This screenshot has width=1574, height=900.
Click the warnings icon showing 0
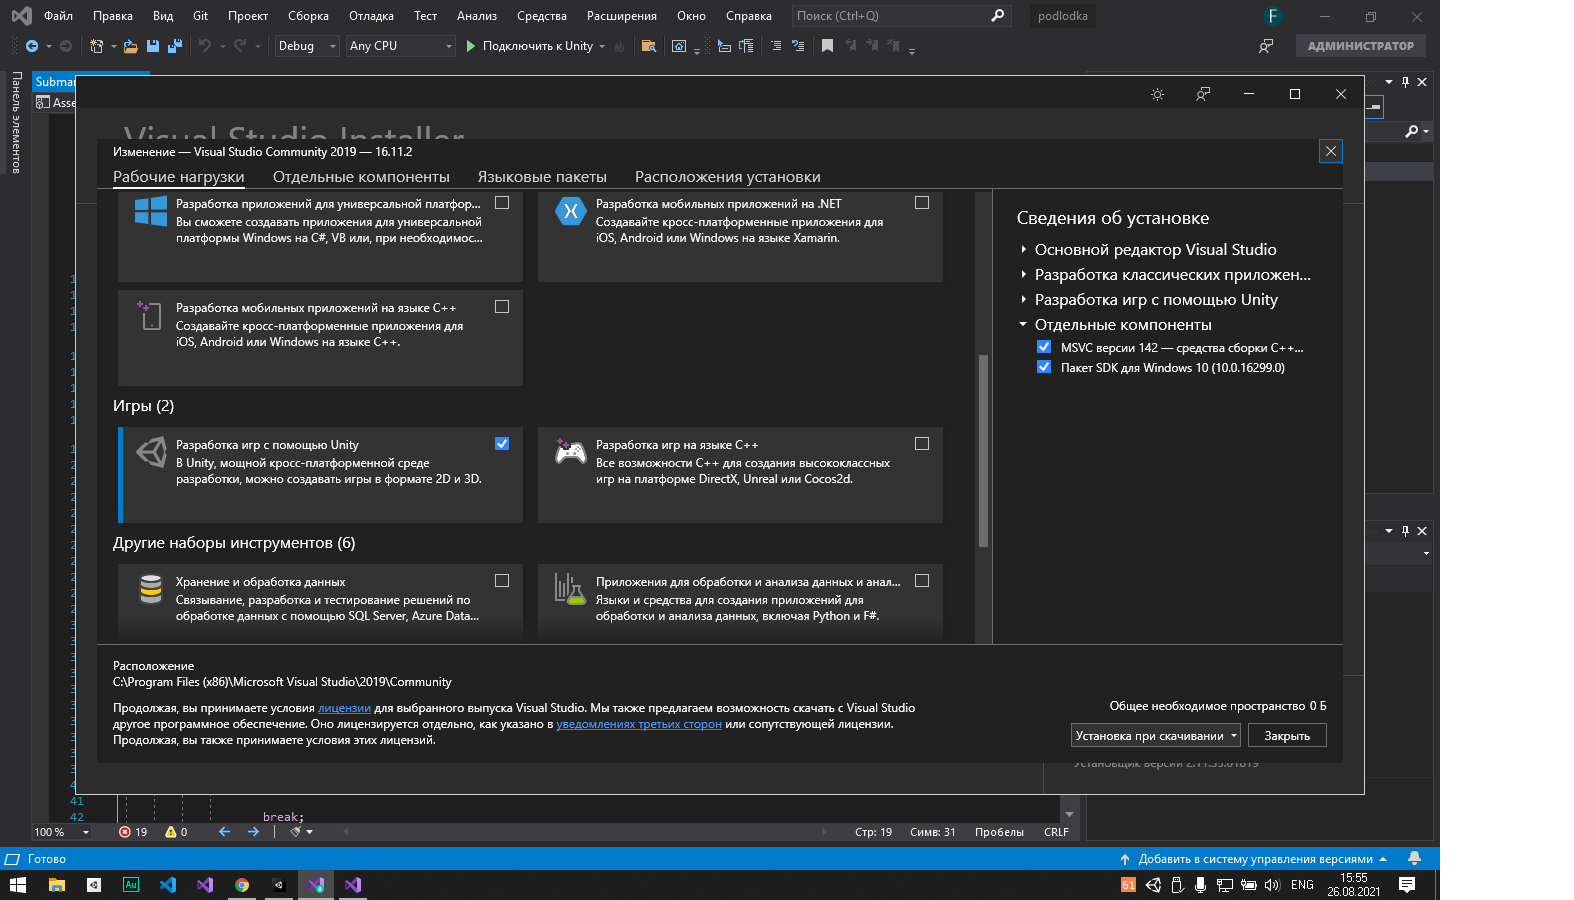(176, 832)
